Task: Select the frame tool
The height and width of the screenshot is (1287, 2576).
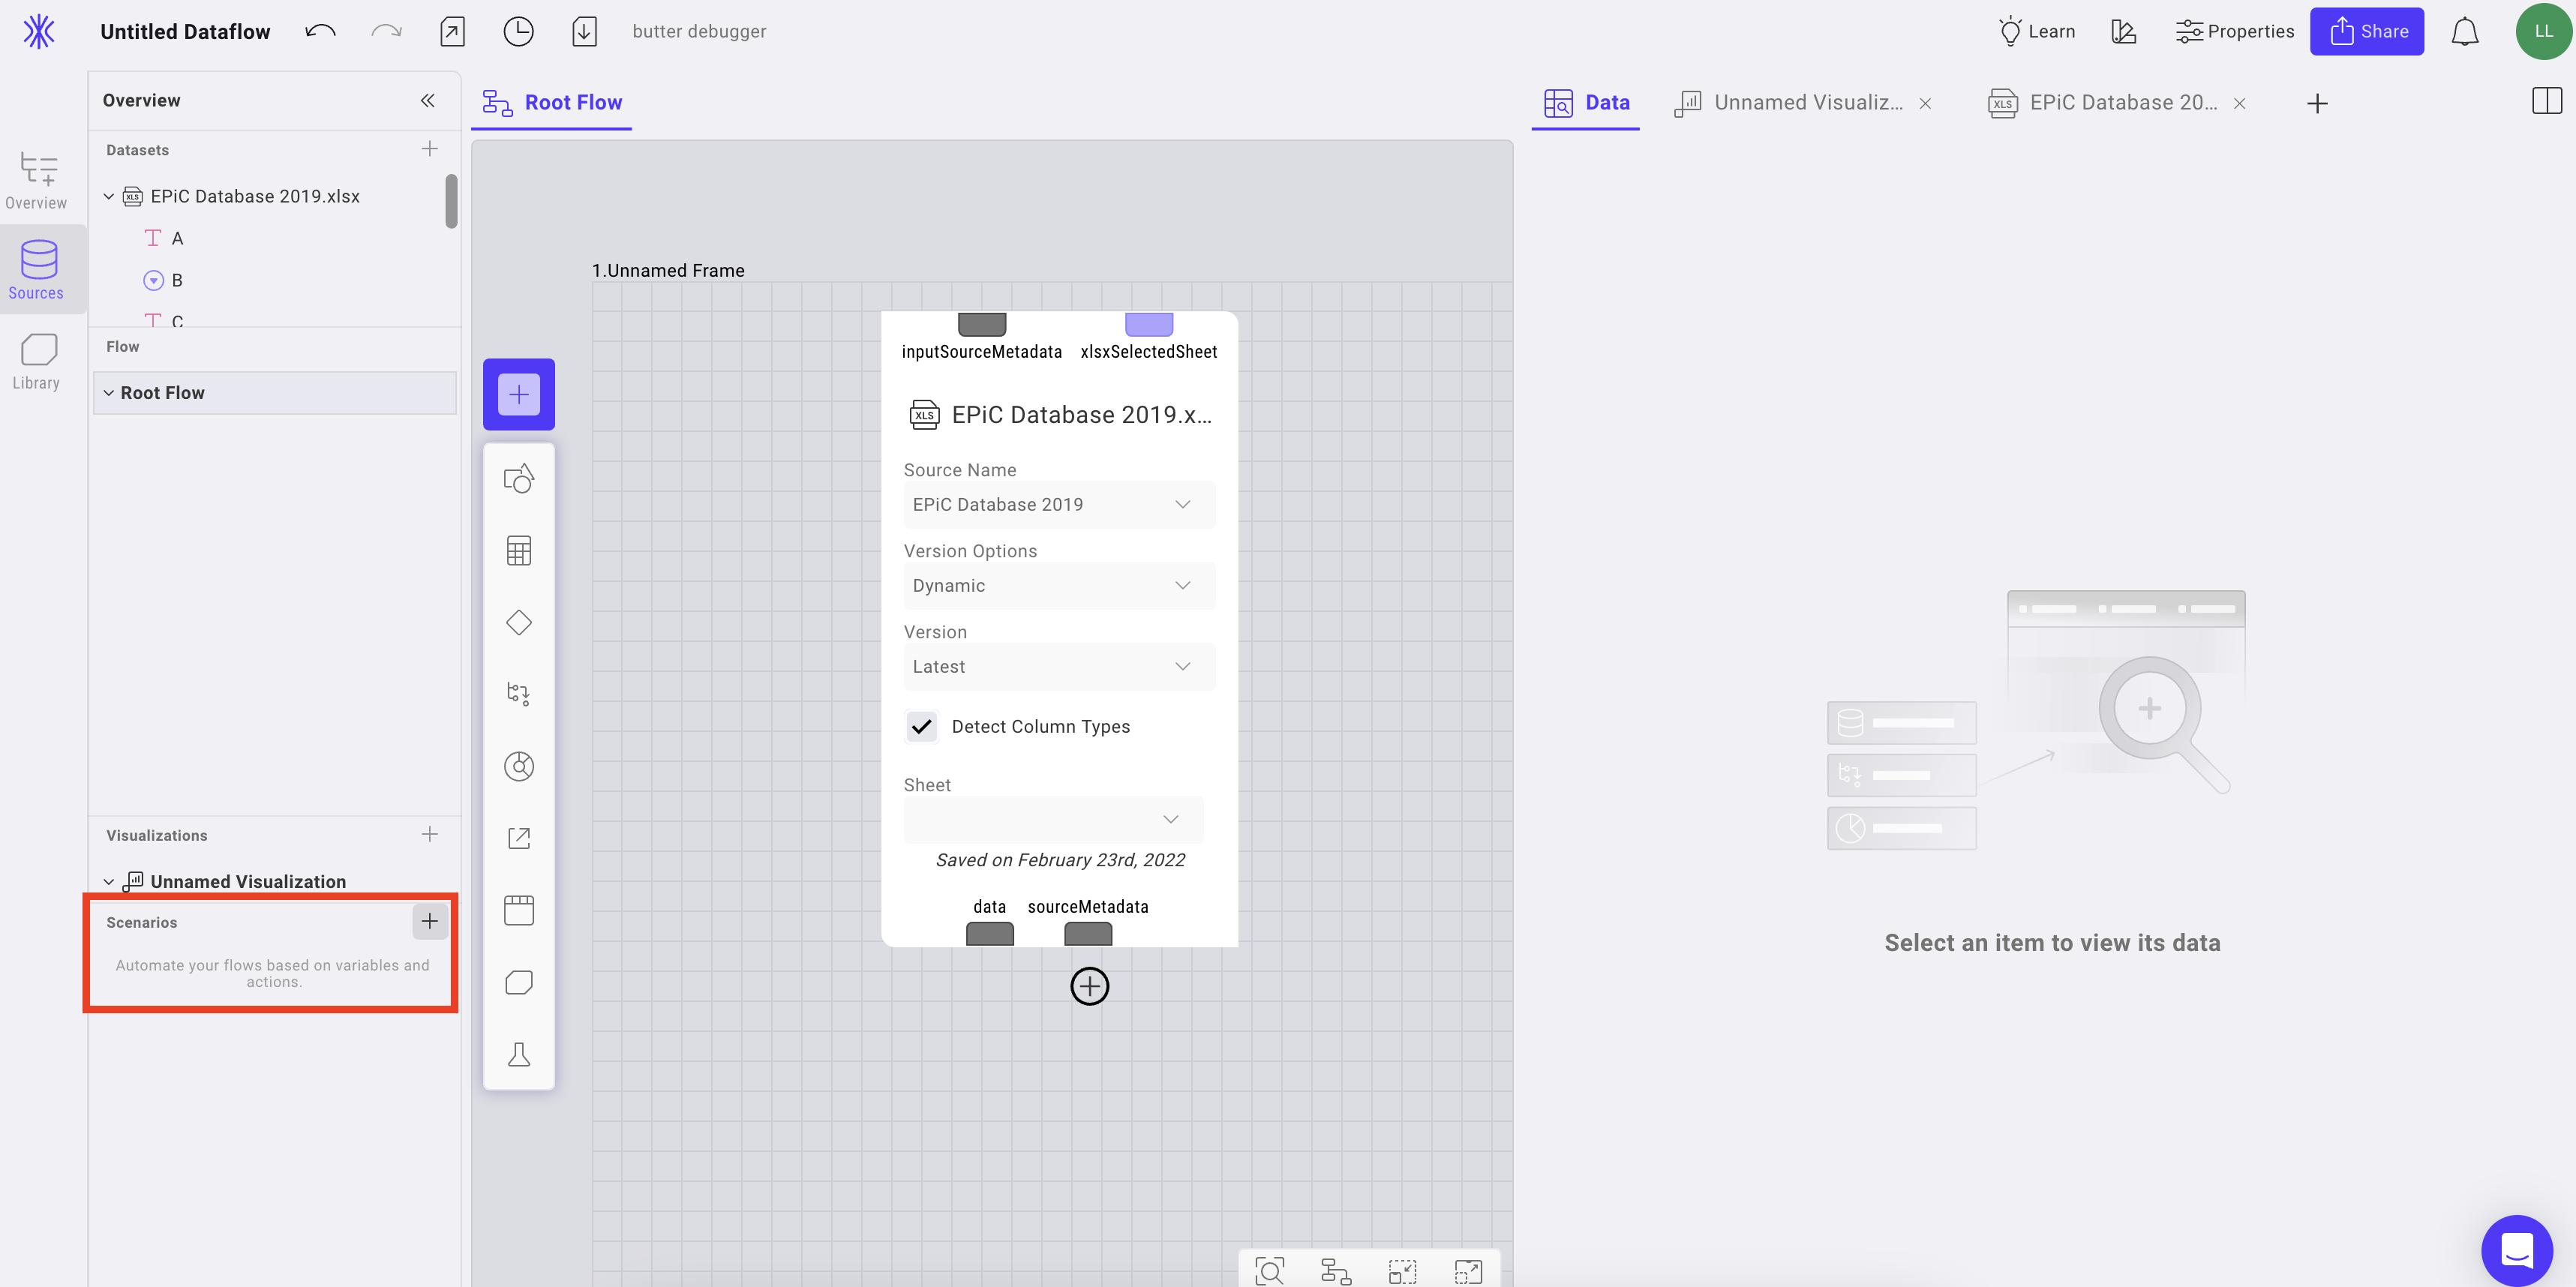Action: pyautogui.click(x=519, y=910)
